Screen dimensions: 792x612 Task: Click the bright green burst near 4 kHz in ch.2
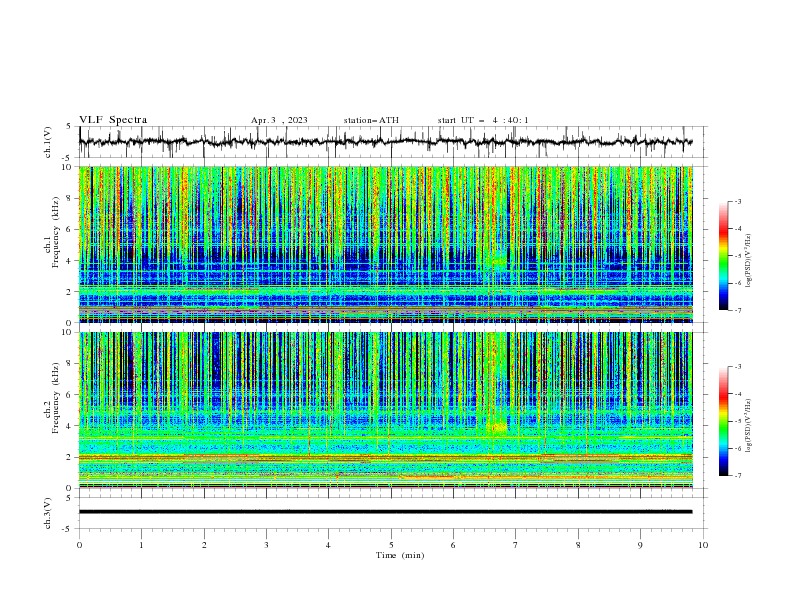pos(499,428)
